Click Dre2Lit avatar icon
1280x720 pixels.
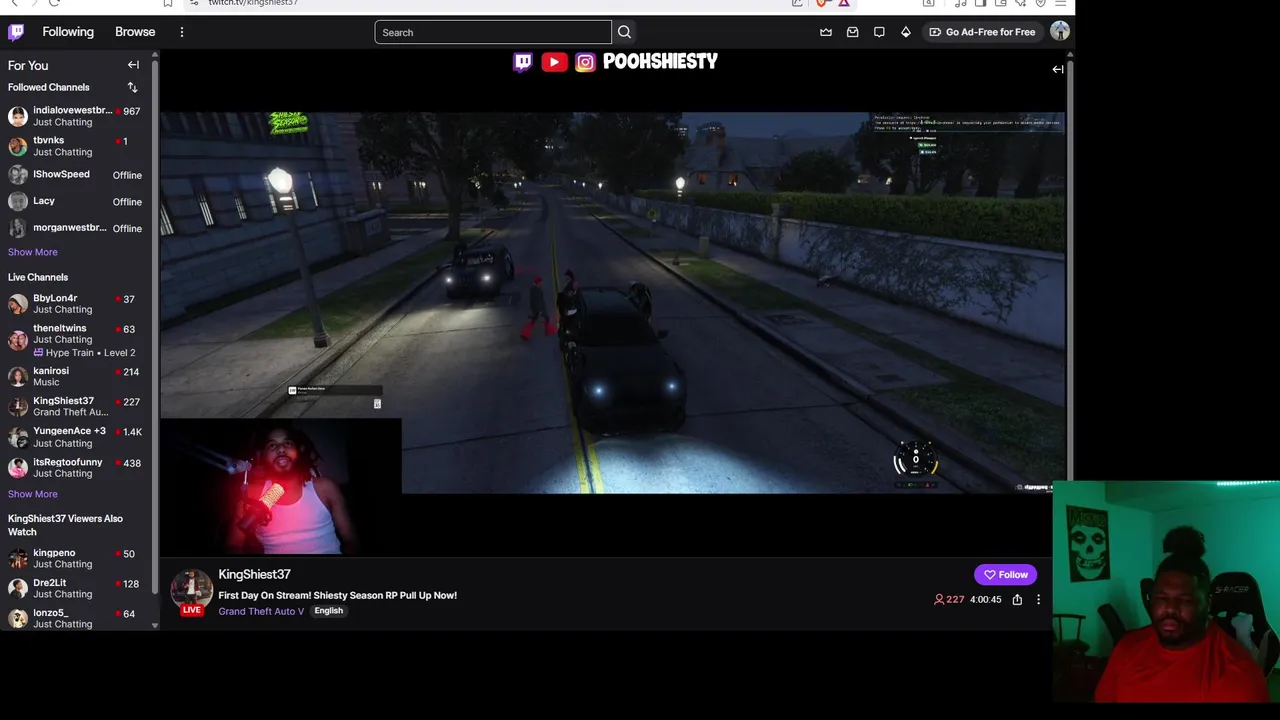pos(17,588)
